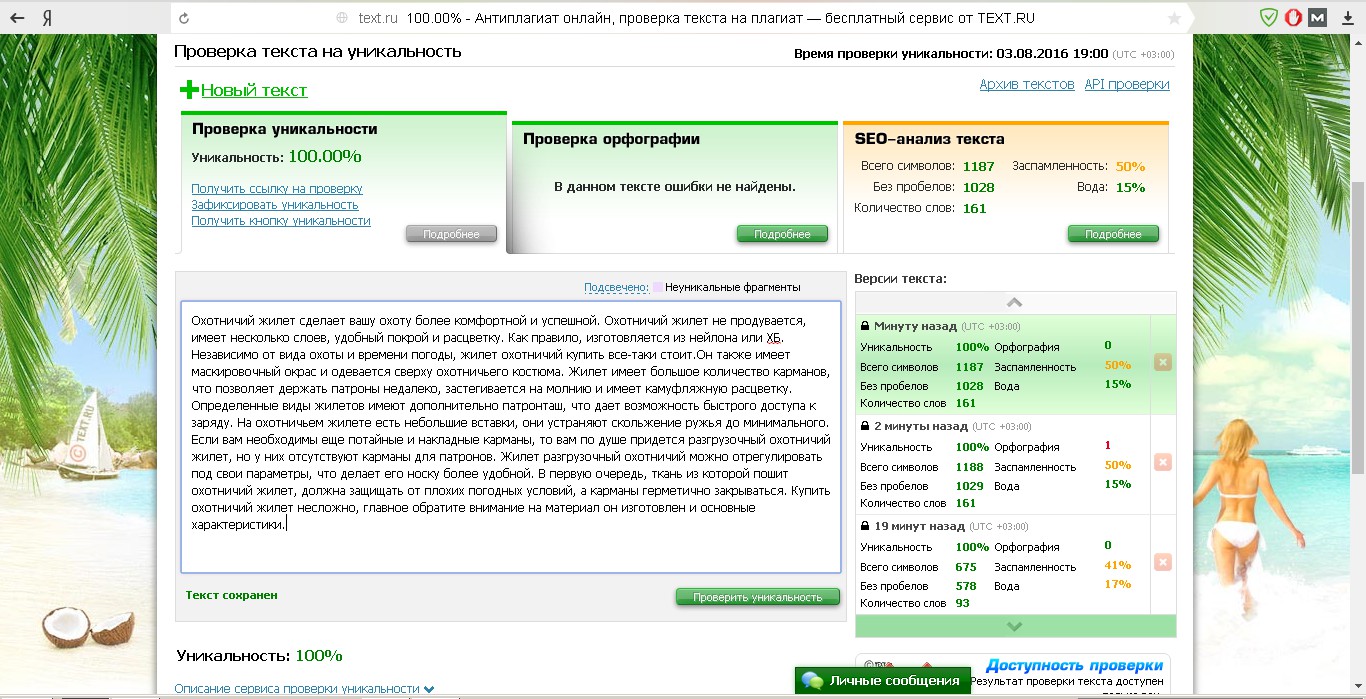This screenshot has height=699, width=1366.
Task: Click the Без пробелов 1028 value in SEO panel
Action: (x=978, y=187)
